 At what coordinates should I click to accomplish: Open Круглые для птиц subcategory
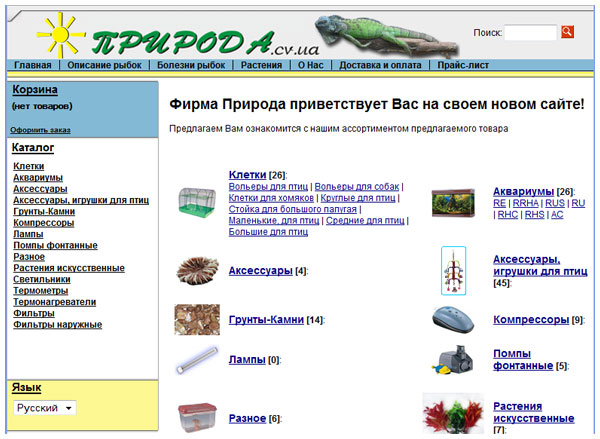coord(358,198)
